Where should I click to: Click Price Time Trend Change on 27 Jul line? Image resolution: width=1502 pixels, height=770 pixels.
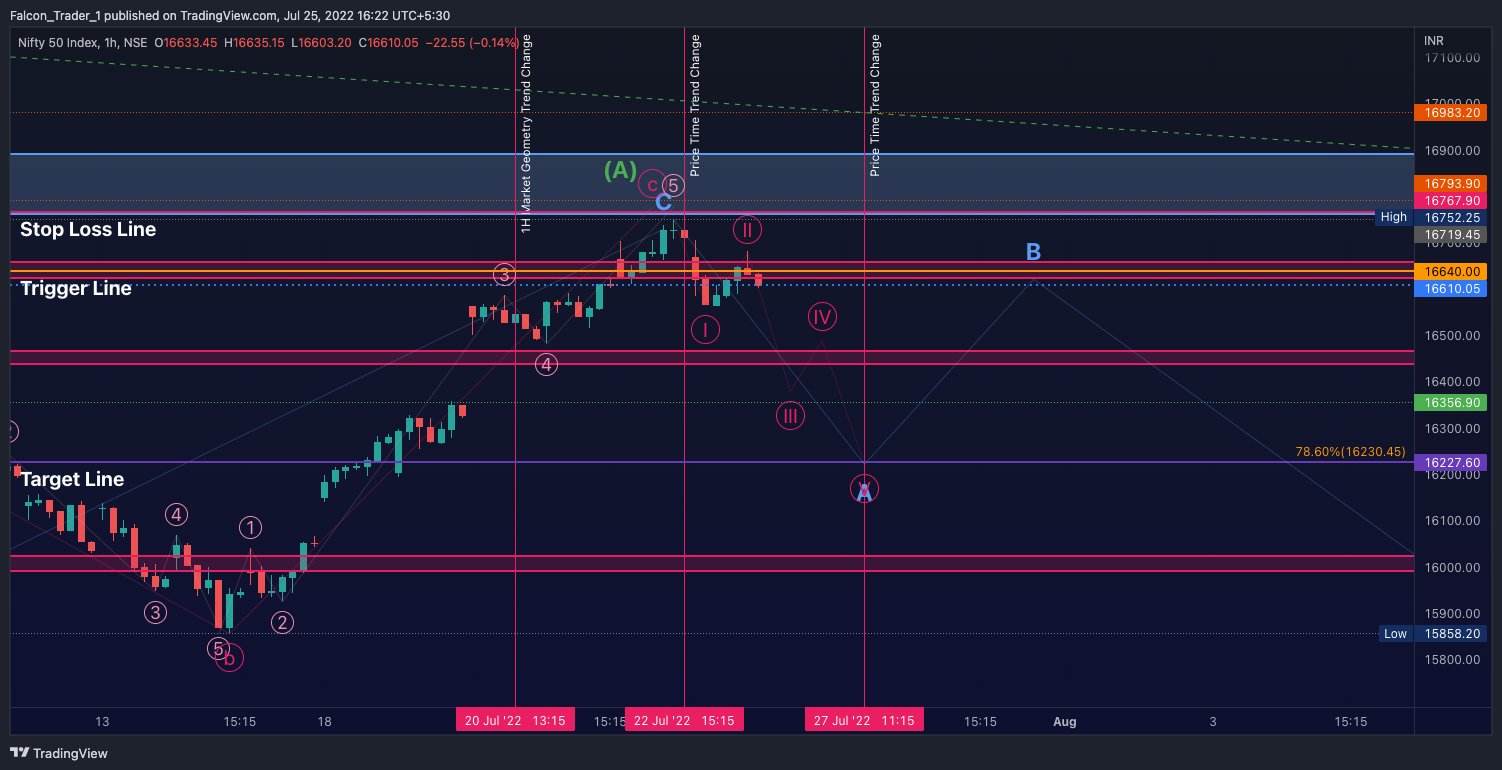876,105
